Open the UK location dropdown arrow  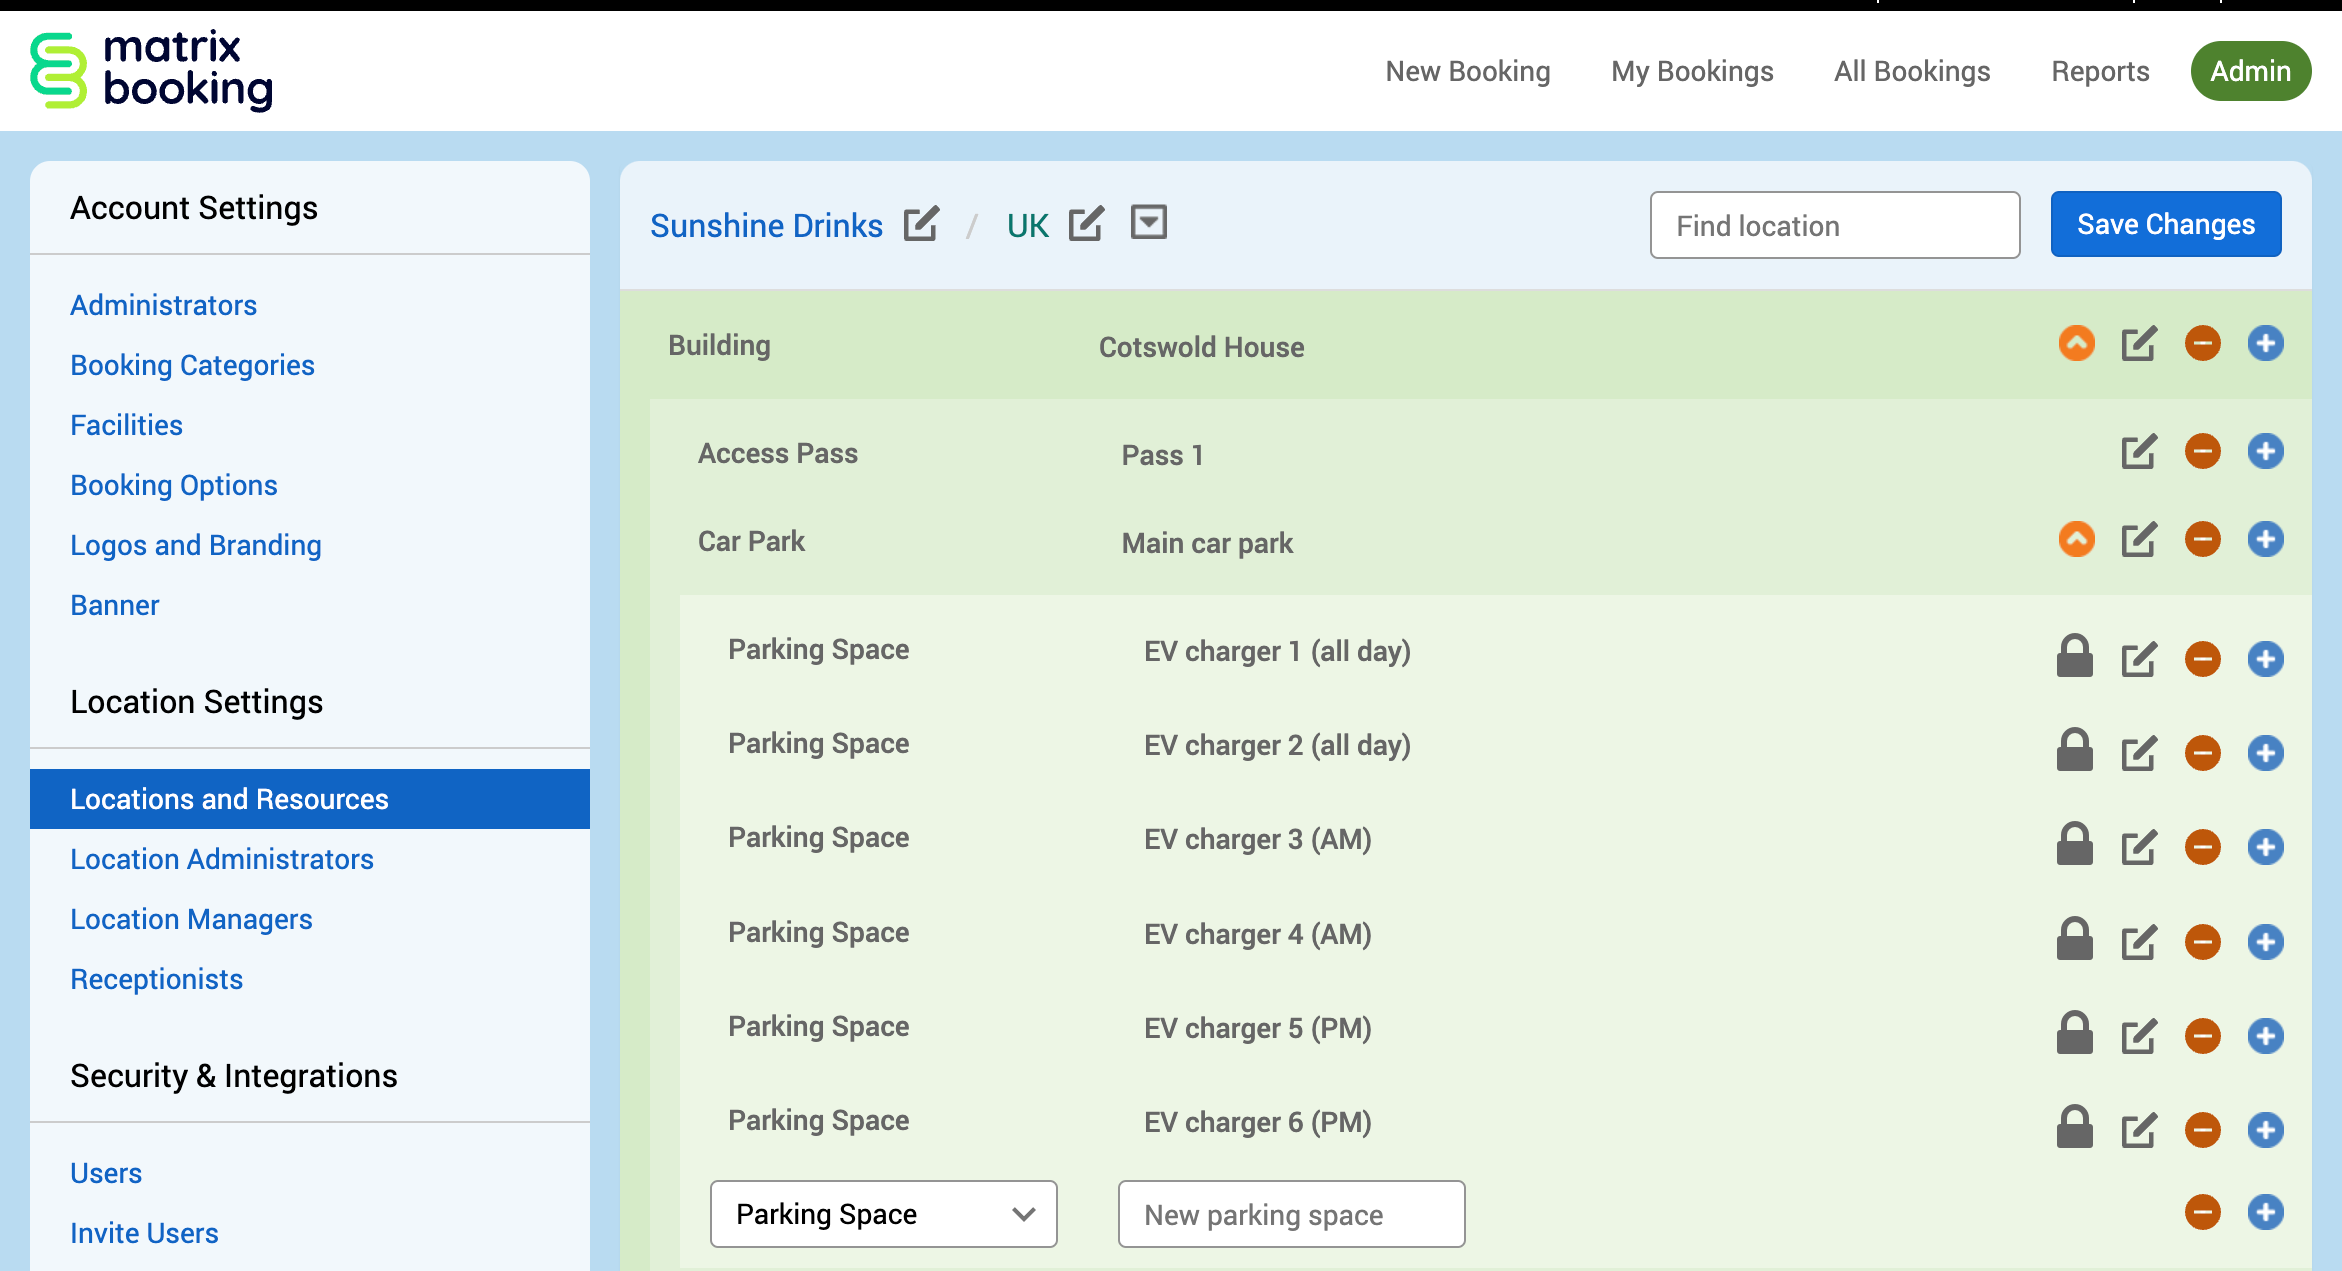1148,222
